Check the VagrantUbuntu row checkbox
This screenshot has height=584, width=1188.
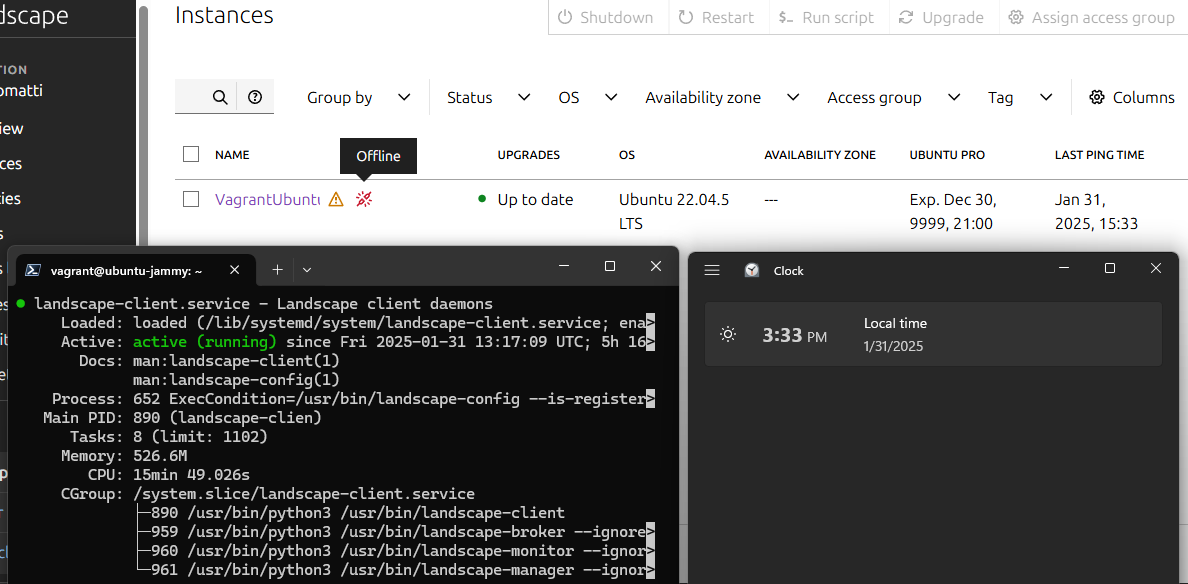click(x=191, y=199)
